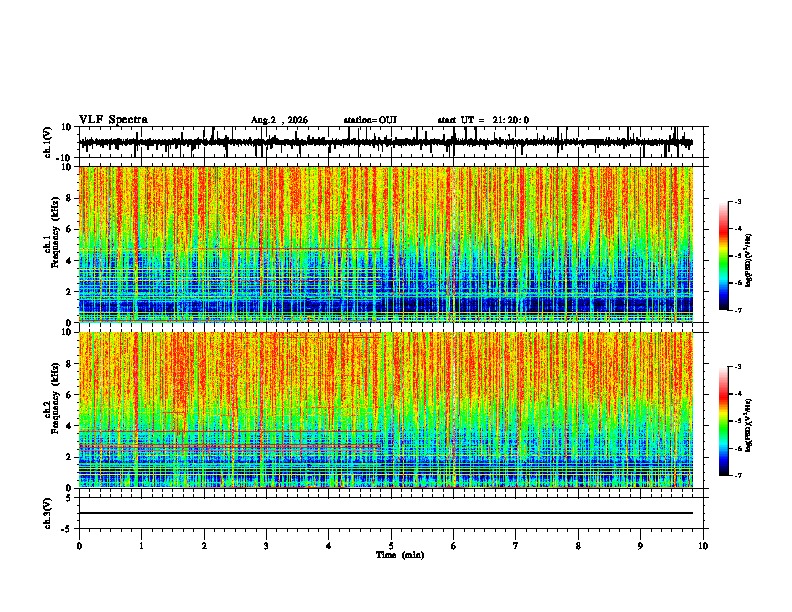Click the "-7" label on ch.2 color bar
This screenshot has width=792, height=612.
pos(738,475)
